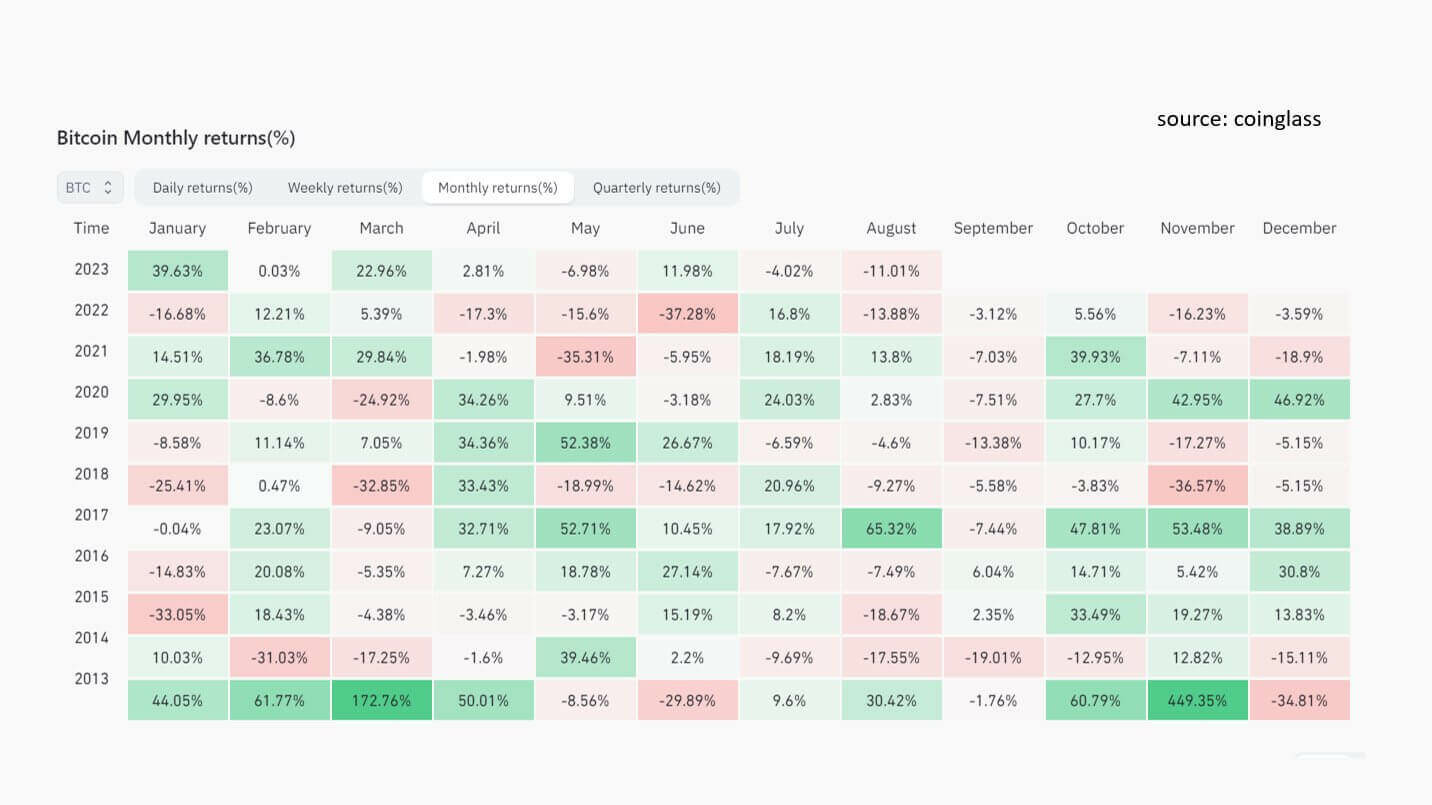Screen dimensions: 1432x805
Task: Switch to Quarterly returns(%) tab
Action: (x=657, y=187)
